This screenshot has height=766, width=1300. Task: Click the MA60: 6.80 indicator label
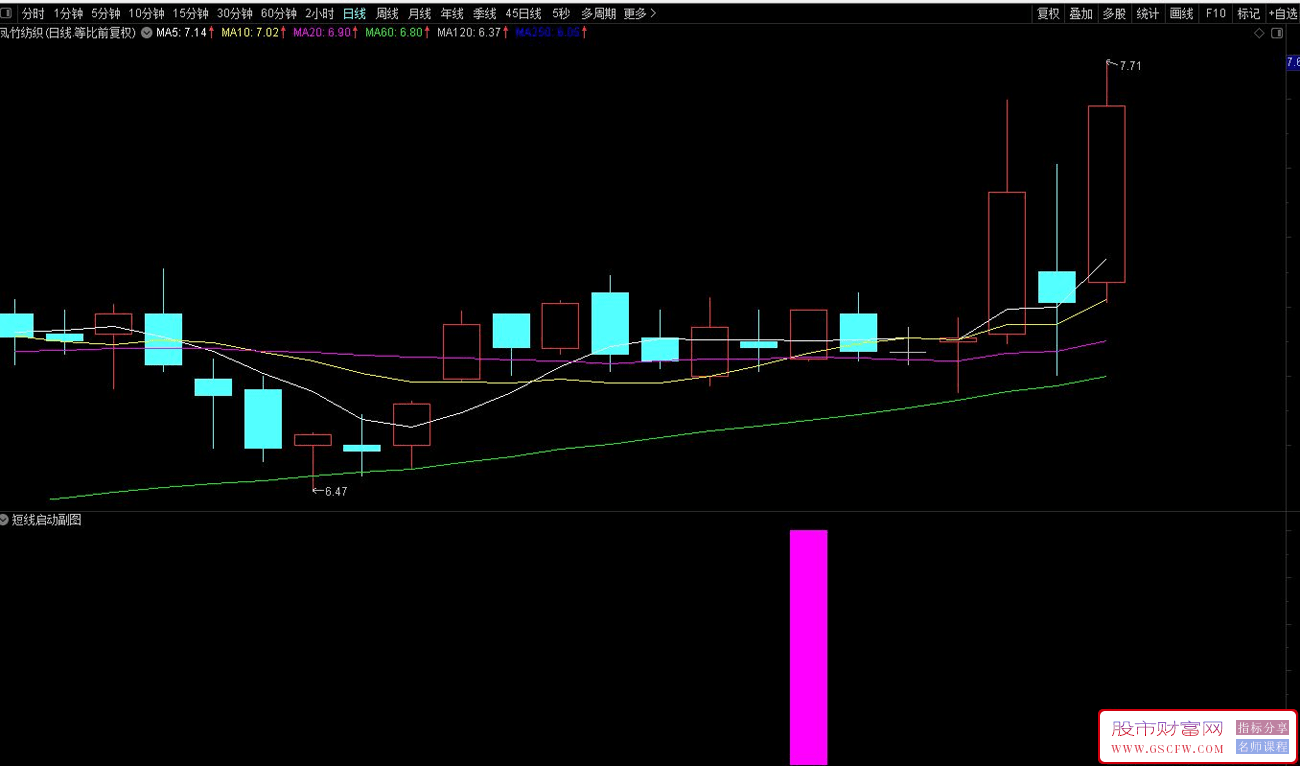tap(397, 33)
